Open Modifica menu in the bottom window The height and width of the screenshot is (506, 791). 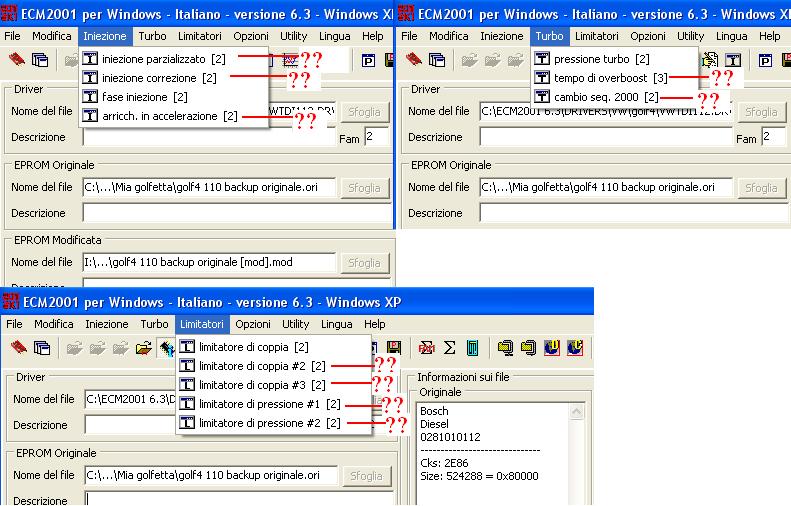[x=53, y=324]
